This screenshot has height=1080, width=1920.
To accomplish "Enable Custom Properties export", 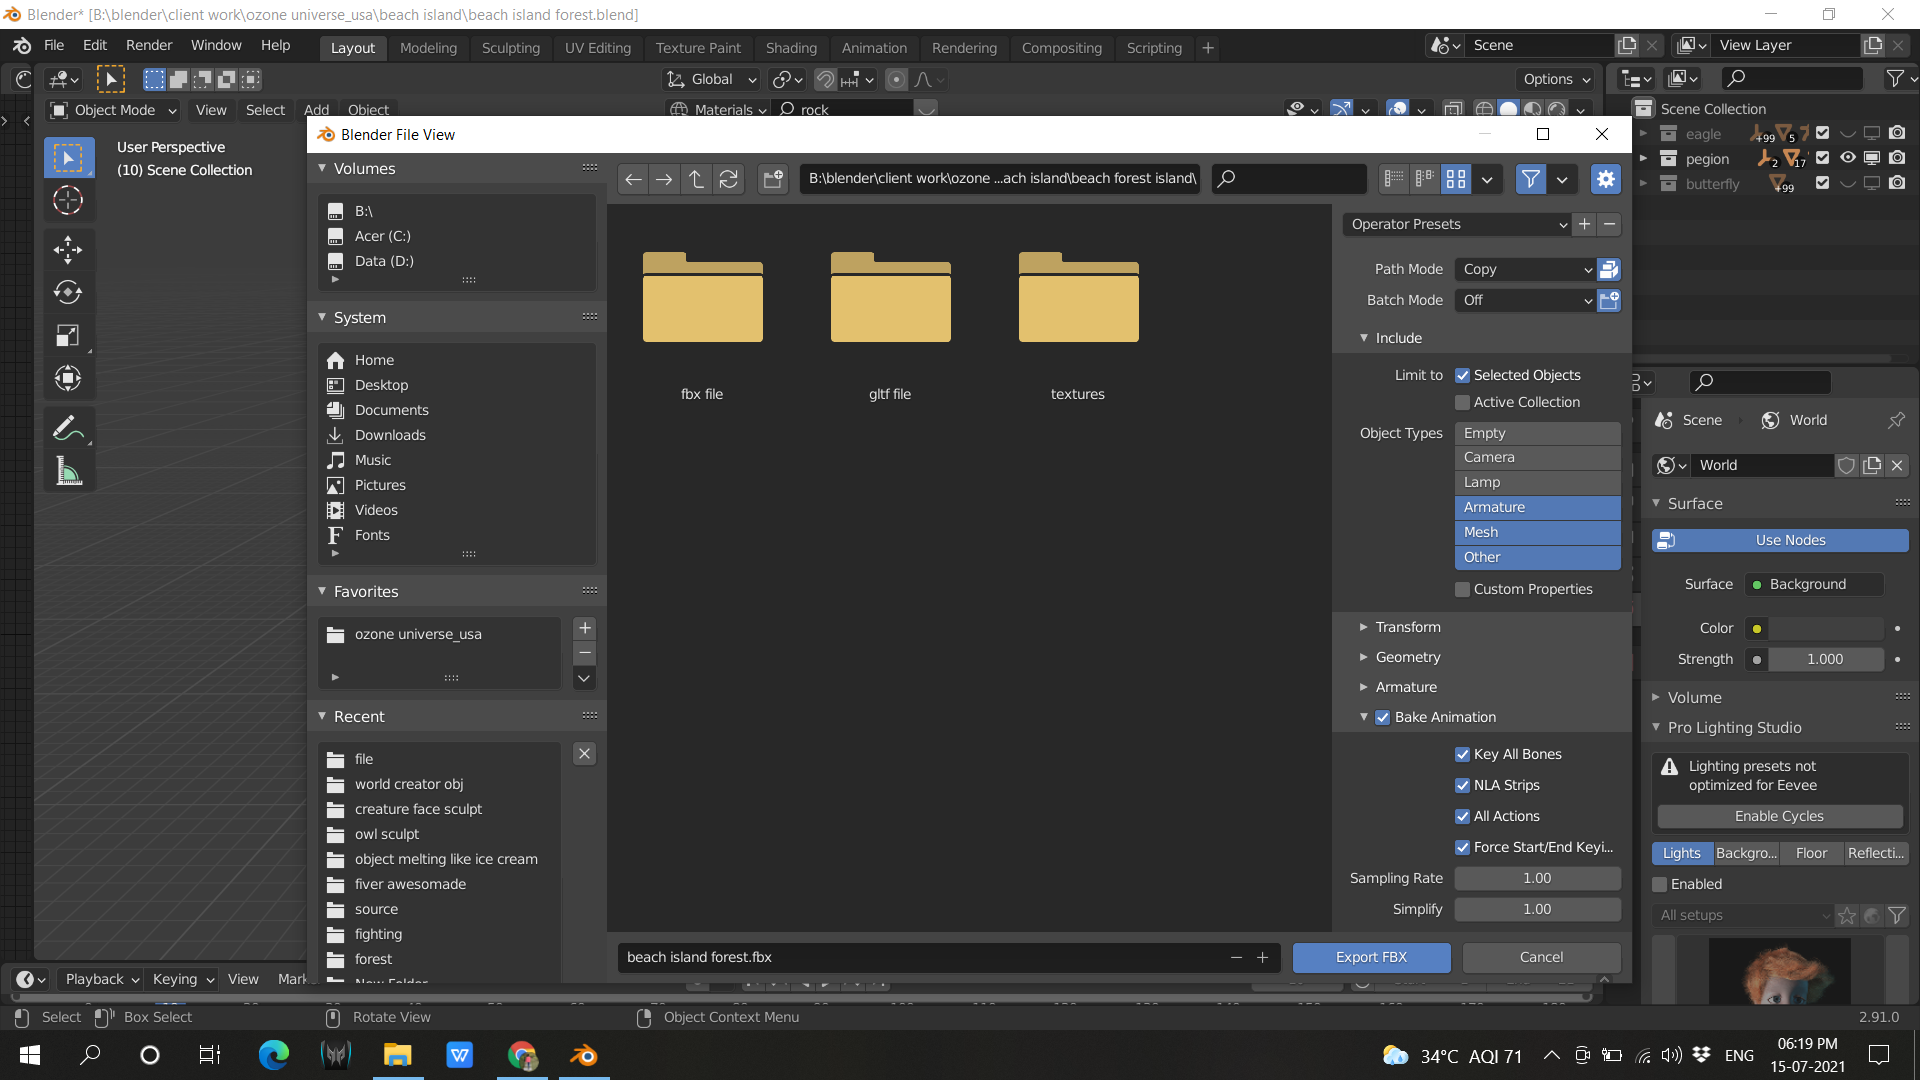I will coord(1463,589).
